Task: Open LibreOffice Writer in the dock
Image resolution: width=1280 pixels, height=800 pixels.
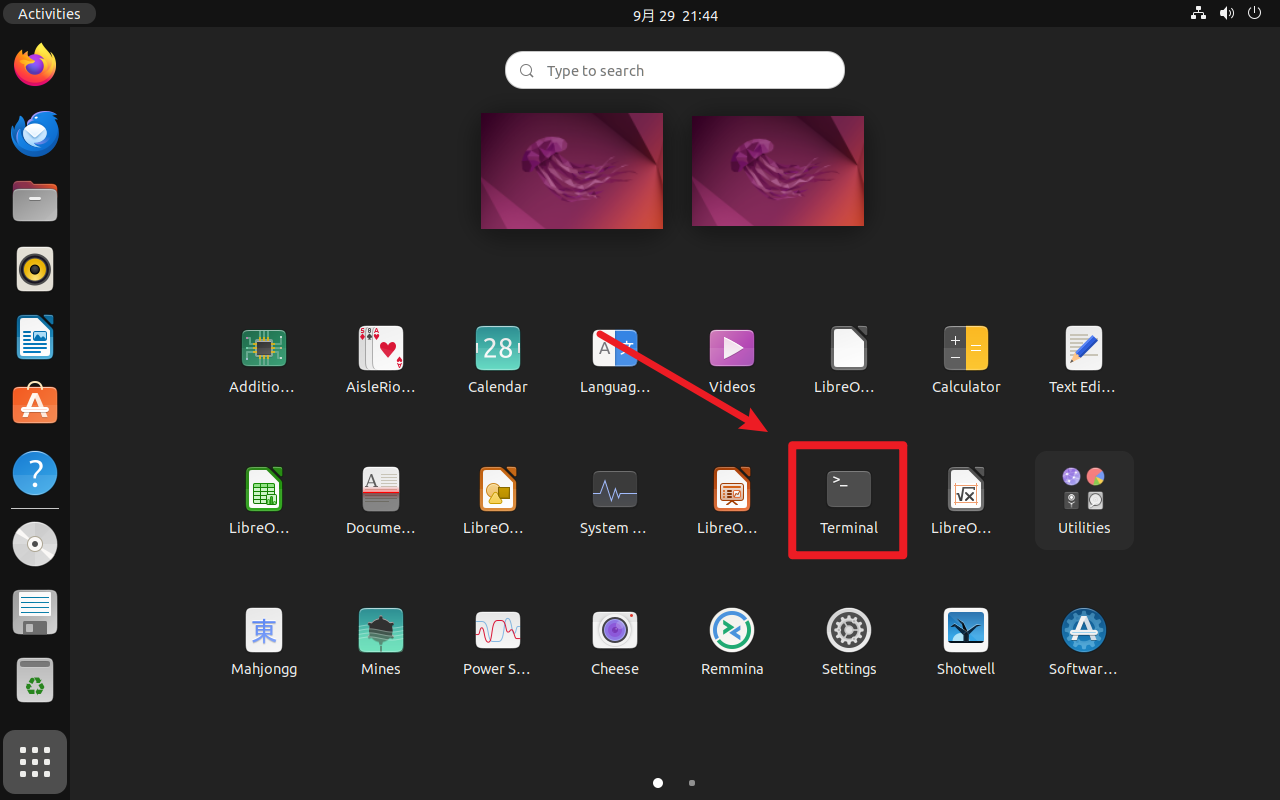Action: pyautogui.click(x=35, y=337)
